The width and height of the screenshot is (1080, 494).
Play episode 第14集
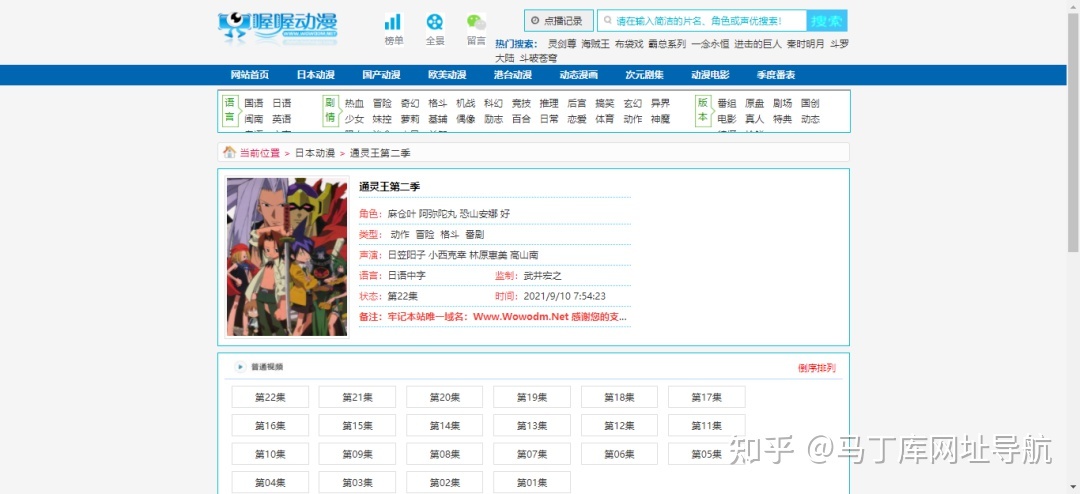click(444, 426)
